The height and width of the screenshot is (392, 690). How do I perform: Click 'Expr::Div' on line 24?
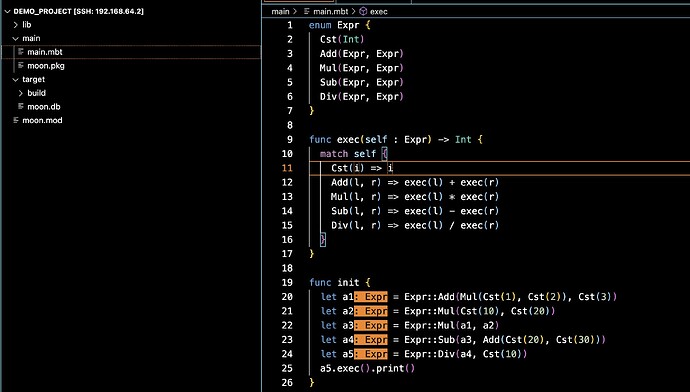pyautogui.click(x=429, y=354)
